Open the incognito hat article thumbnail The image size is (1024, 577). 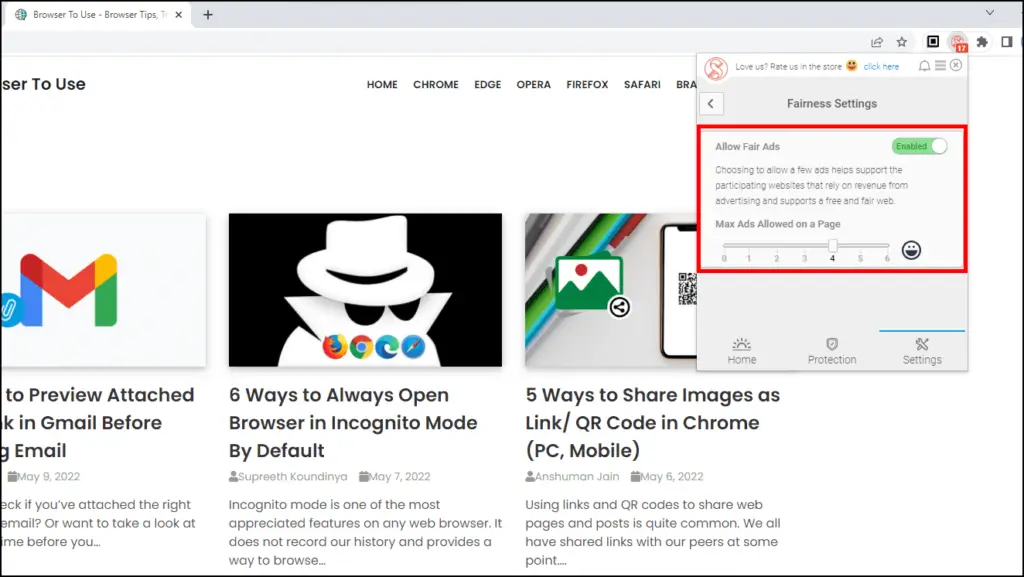(x=365, y=290)
